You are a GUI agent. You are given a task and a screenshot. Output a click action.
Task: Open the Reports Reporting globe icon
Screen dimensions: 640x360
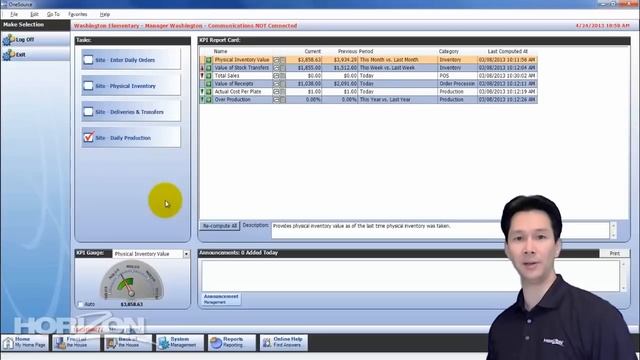coord(216,343)
